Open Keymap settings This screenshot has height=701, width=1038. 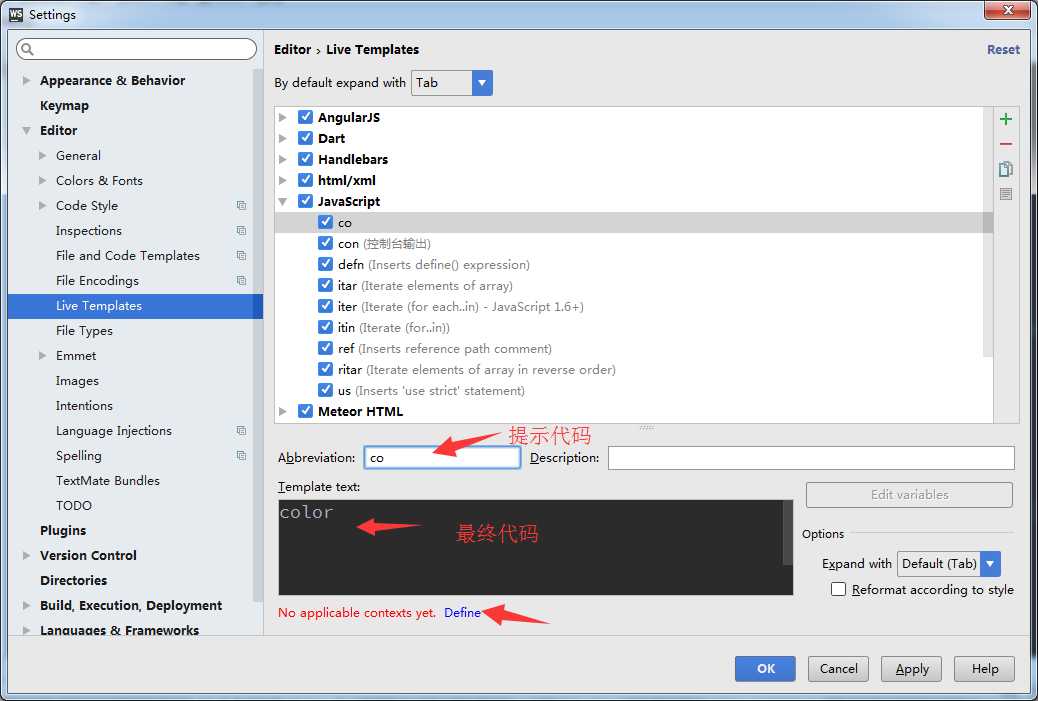tap(64, 106)
